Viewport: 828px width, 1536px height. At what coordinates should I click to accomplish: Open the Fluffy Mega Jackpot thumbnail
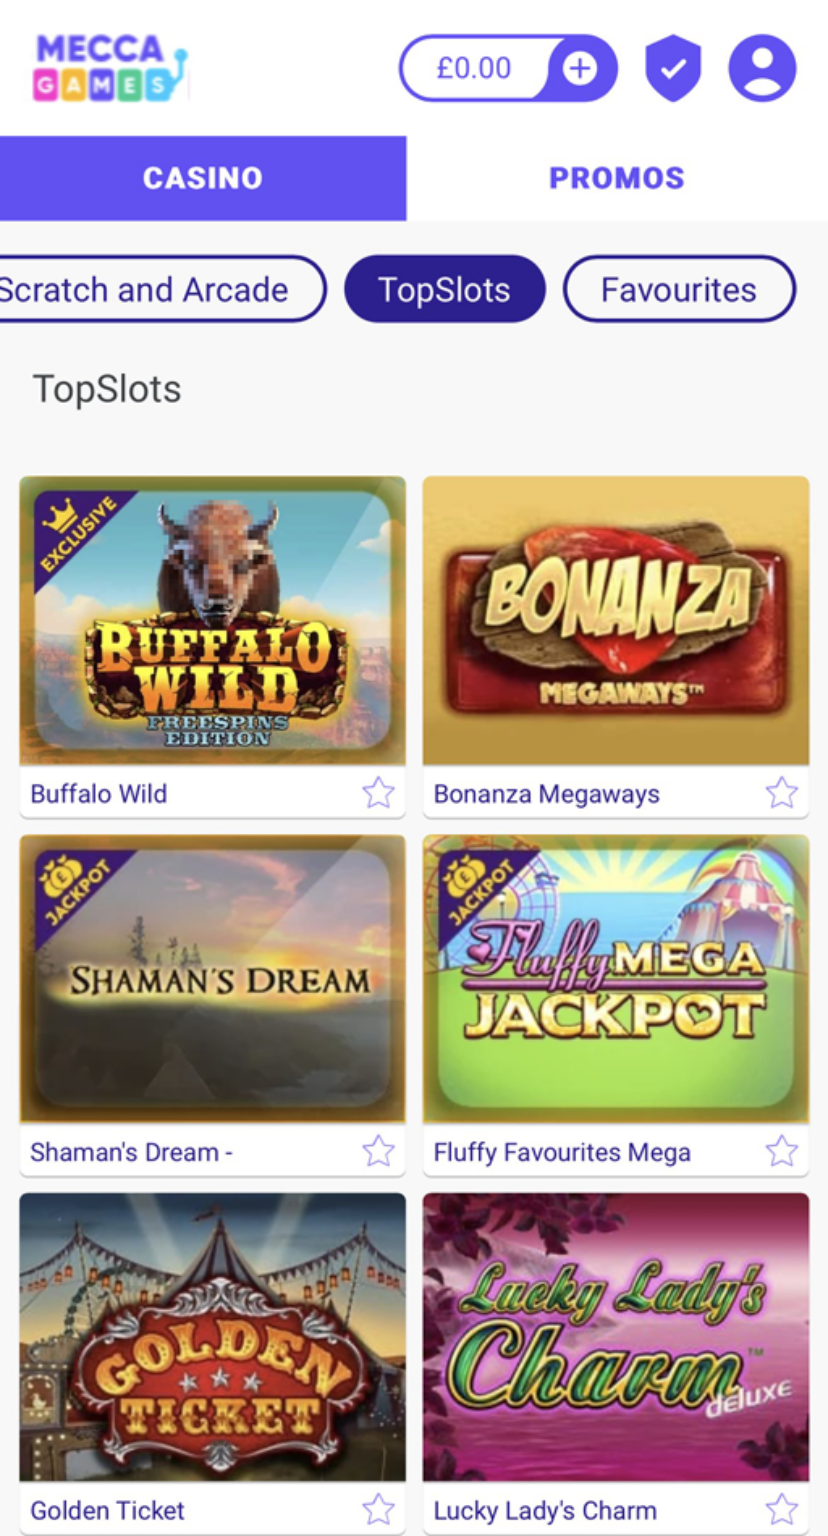pos(616,979)
